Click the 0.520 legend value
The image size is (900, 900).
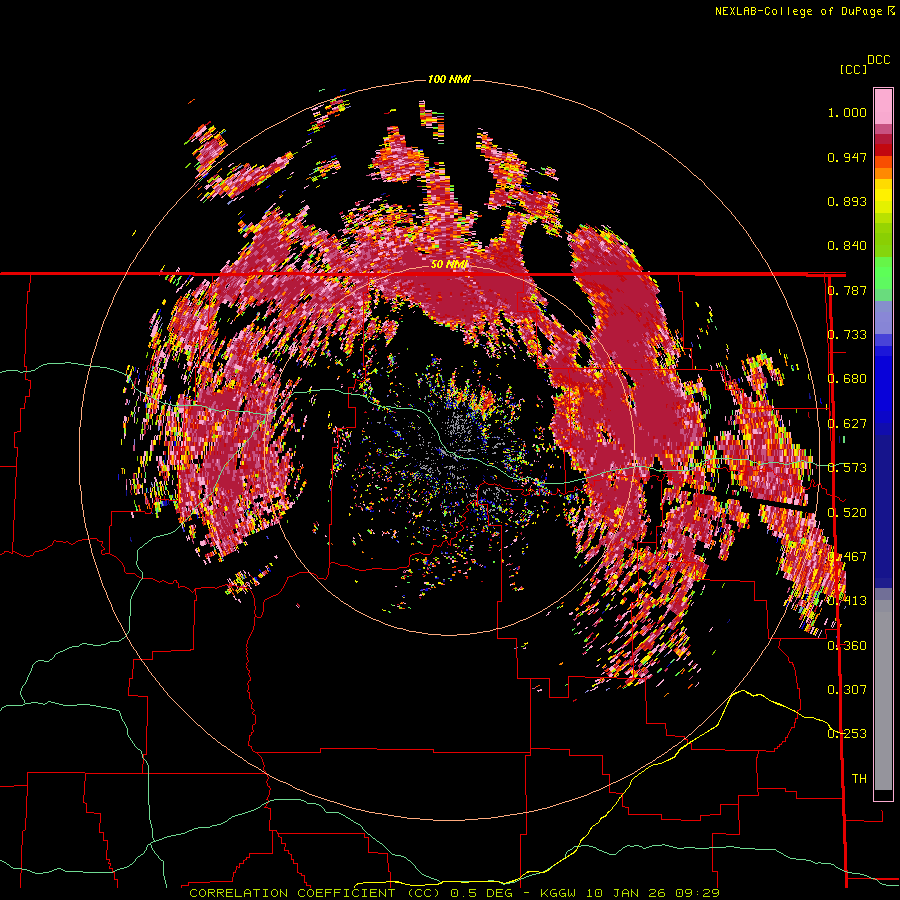(847, 513)
